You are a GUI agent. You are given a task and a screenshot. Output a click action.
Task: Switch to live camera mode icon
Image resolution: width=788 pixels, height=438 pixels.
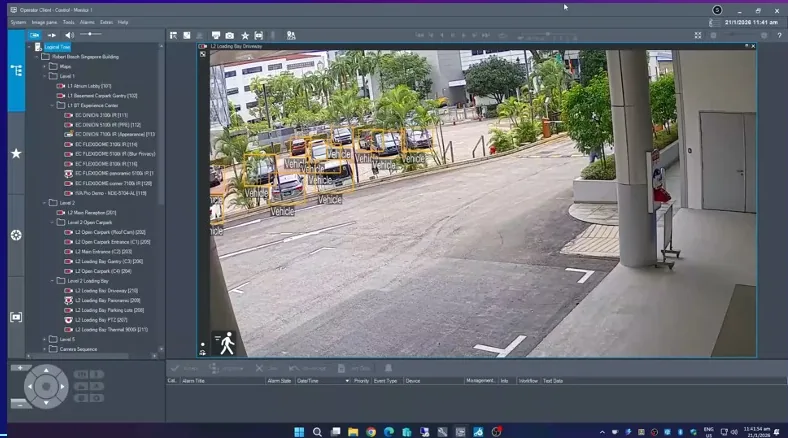click(34, 35)
